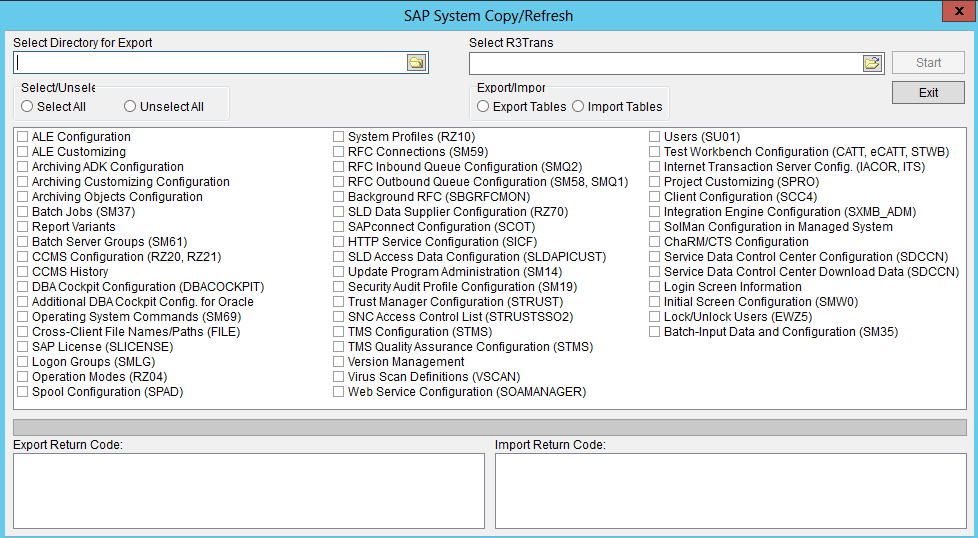Enable SAPconnect Configuration (SCOT)
Screen dimensions: 978x538
pos(339,226)
